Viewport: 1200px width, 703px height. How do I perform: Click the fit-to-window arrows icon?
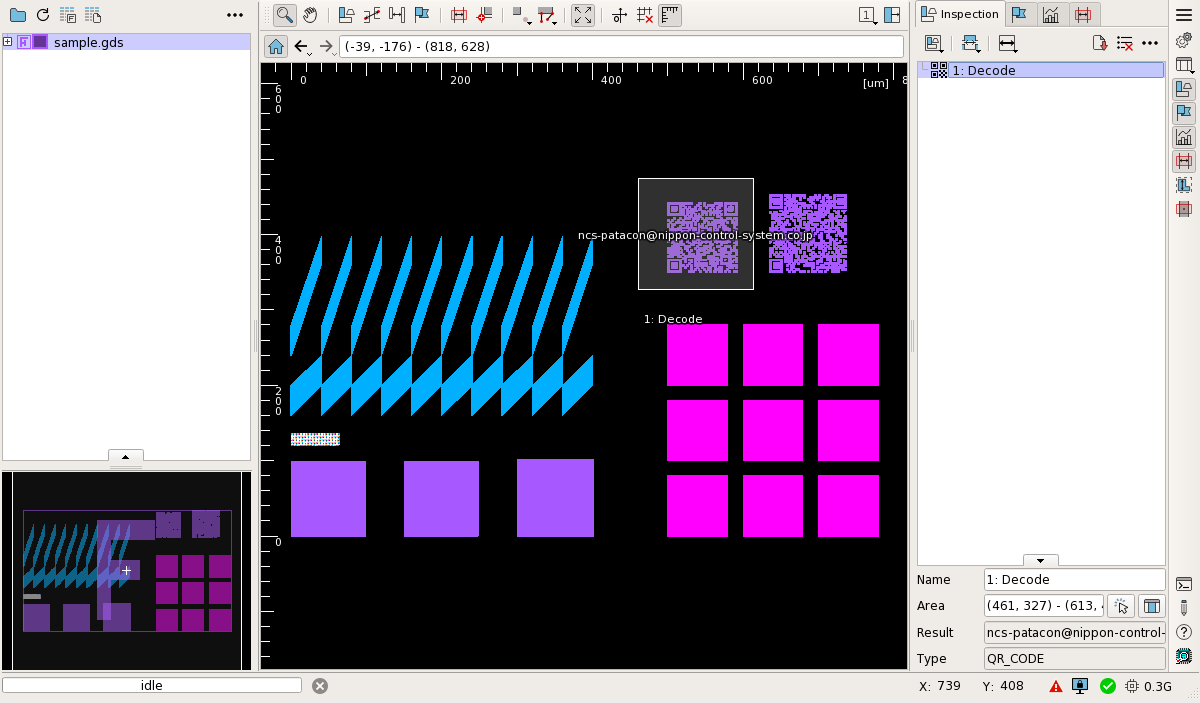[x=583, y=15]
